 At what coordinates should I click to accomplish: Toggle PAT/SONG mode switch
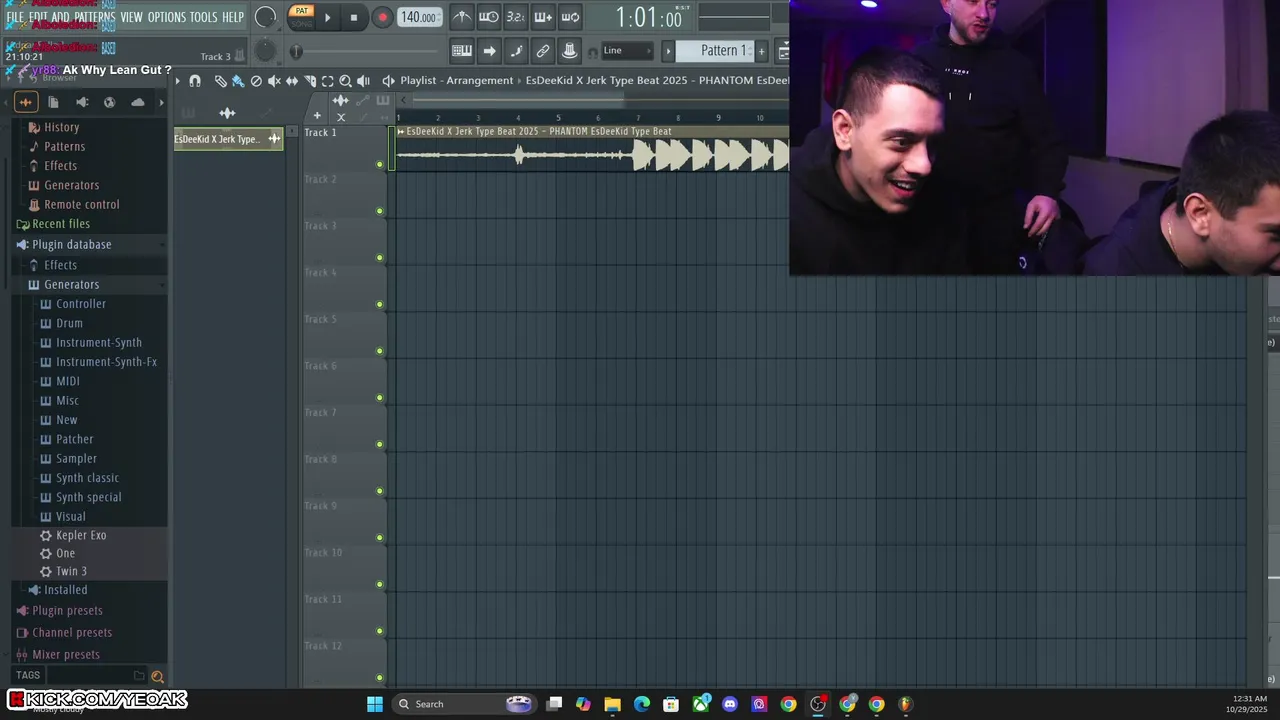coord(301,17)
